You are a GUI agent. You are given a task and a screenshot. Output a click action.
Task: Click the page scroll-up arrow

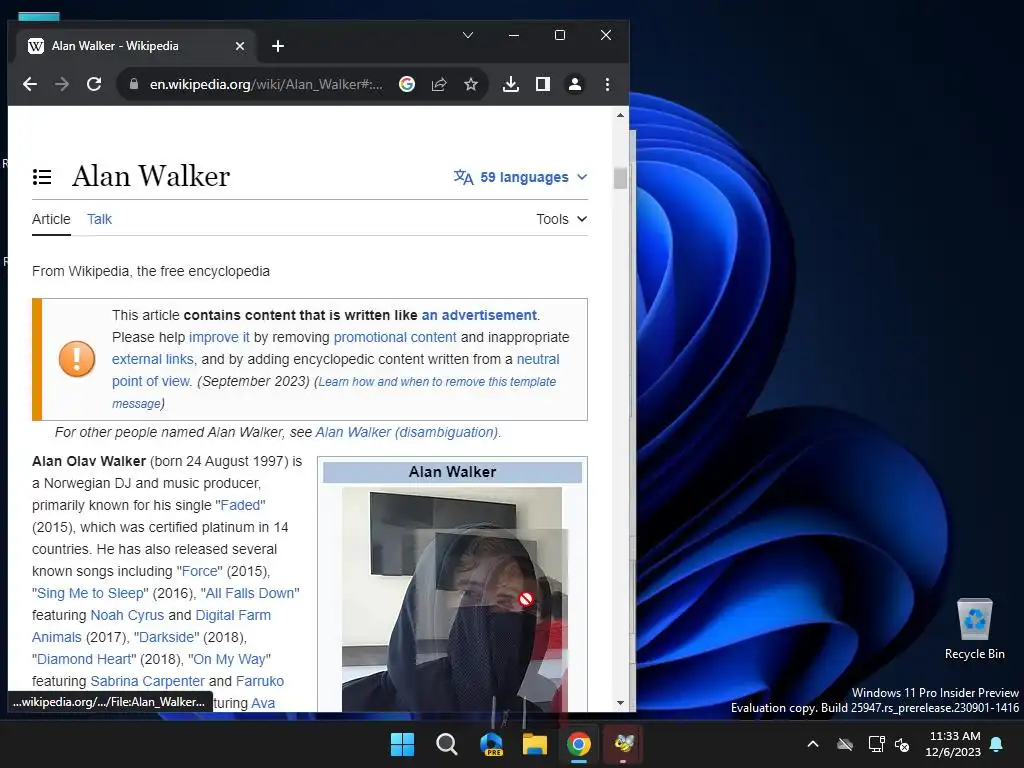coord(620,116)
